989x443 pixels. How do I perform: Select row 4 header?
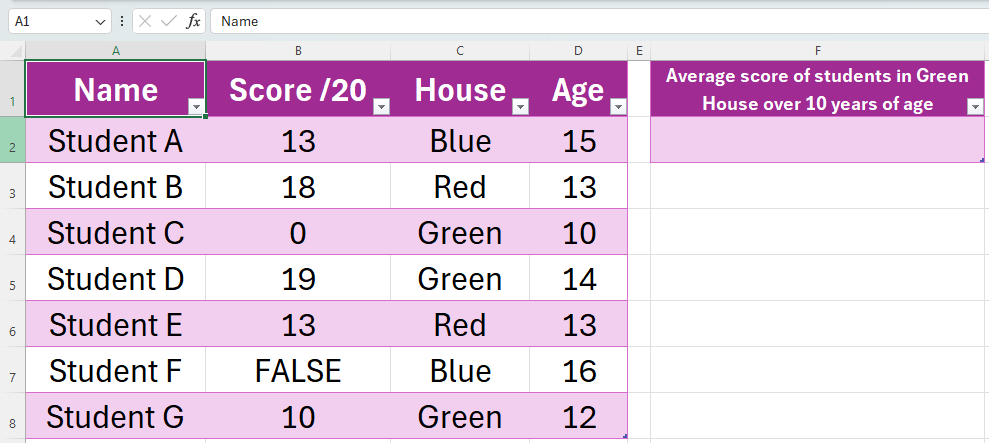pyautogui.click(x=13, y=233)
